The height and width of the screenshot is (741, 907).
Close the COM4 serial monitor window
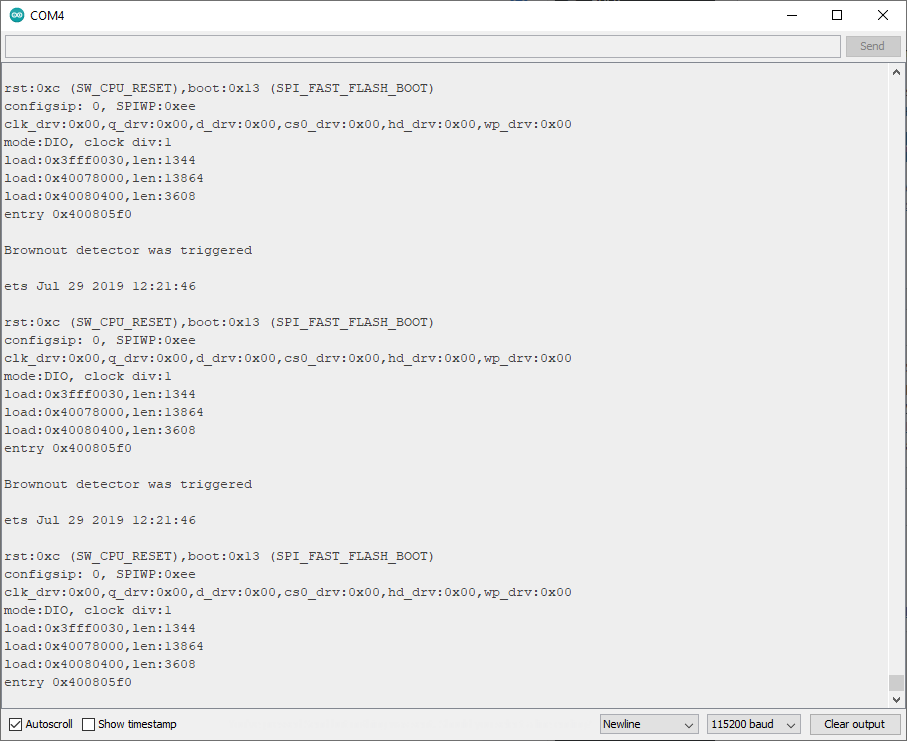coord(883,15)
